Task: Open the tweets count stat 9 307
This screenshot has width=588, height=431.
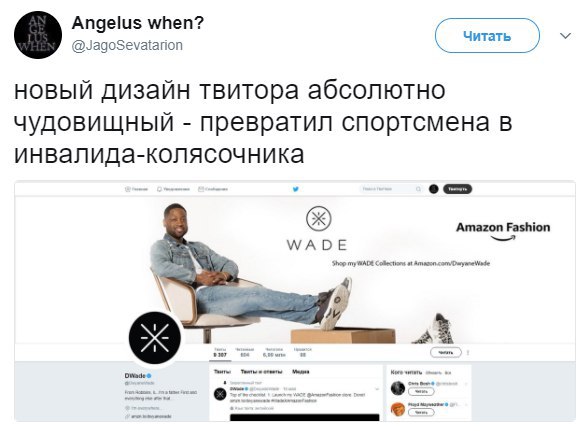Action: point(220,352)
